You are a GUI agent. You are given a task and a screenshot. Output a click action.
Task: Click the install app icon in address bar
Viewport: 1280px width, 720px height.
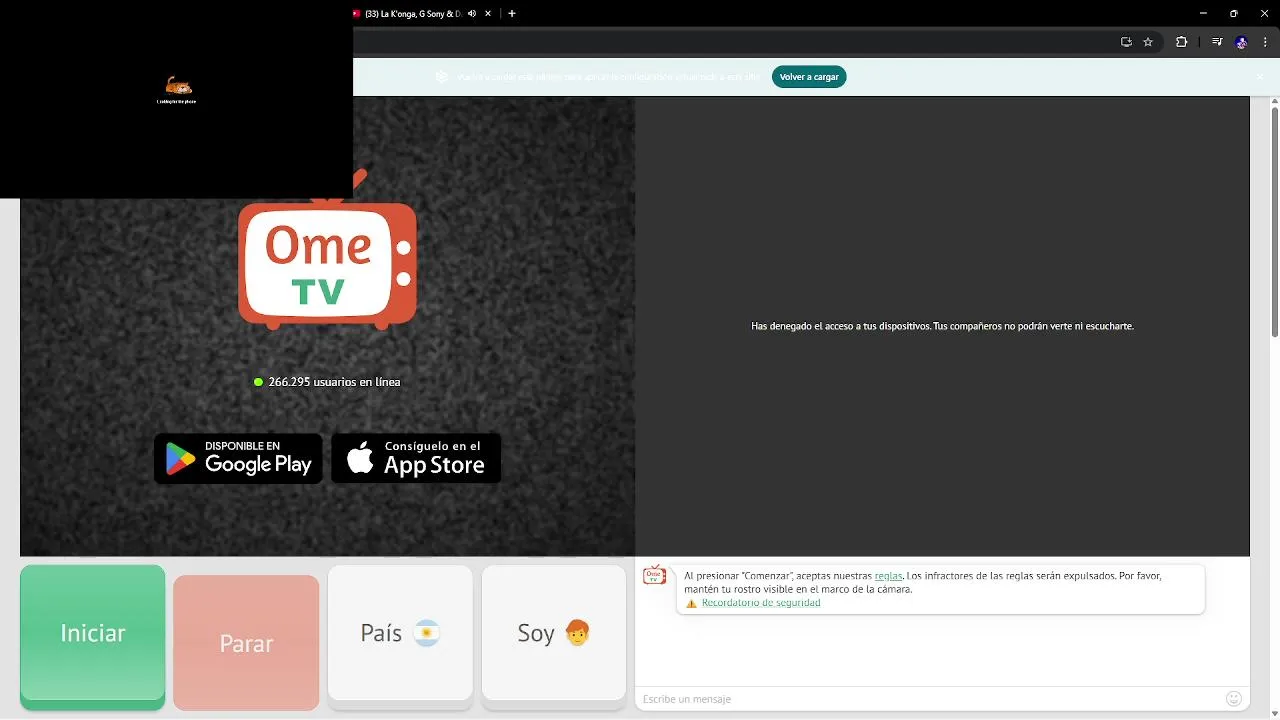(x=1126, y=42)
